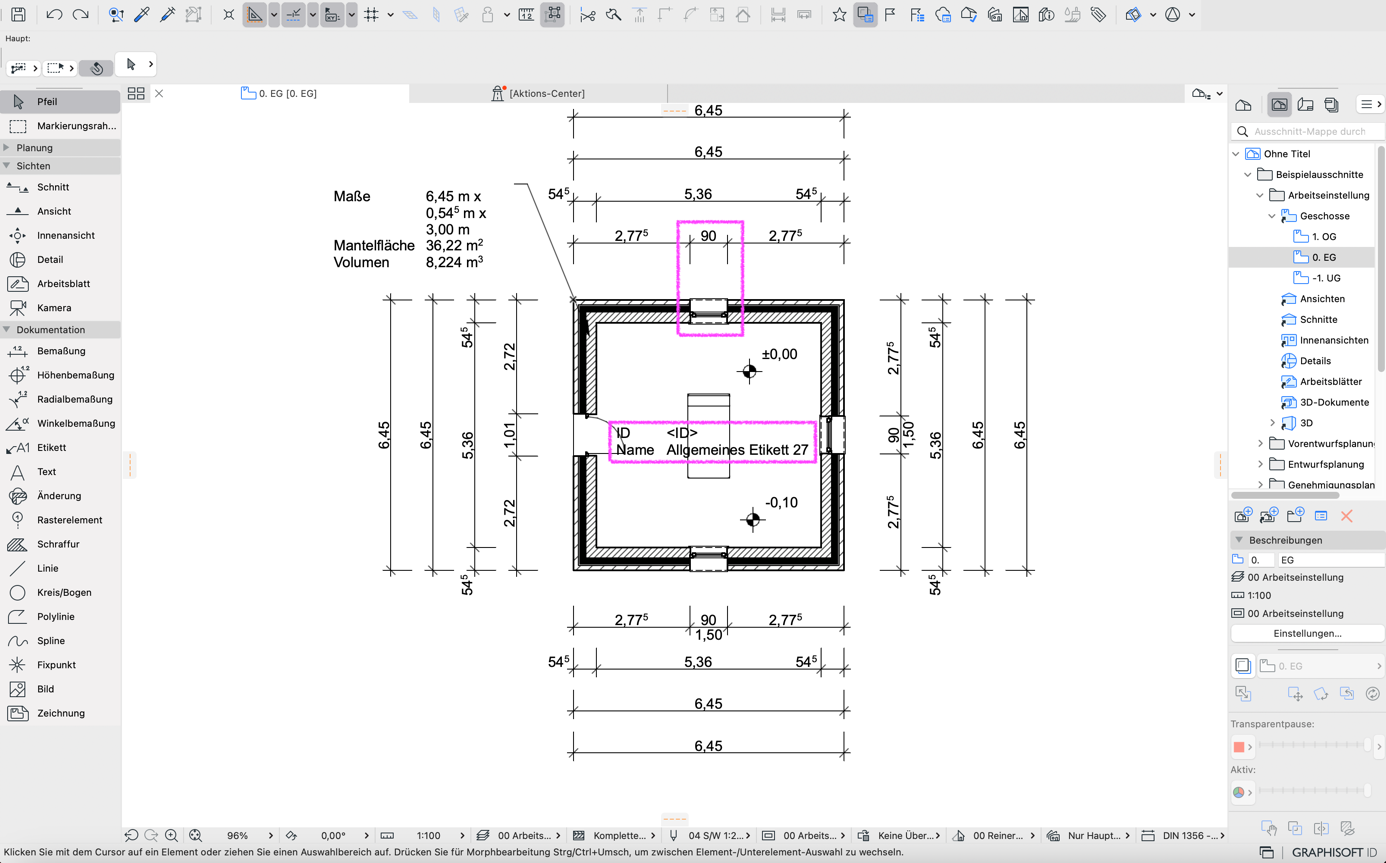
Task: Click the zoom-in magnifier in bottom bar
Action: [x=172, y=835]
